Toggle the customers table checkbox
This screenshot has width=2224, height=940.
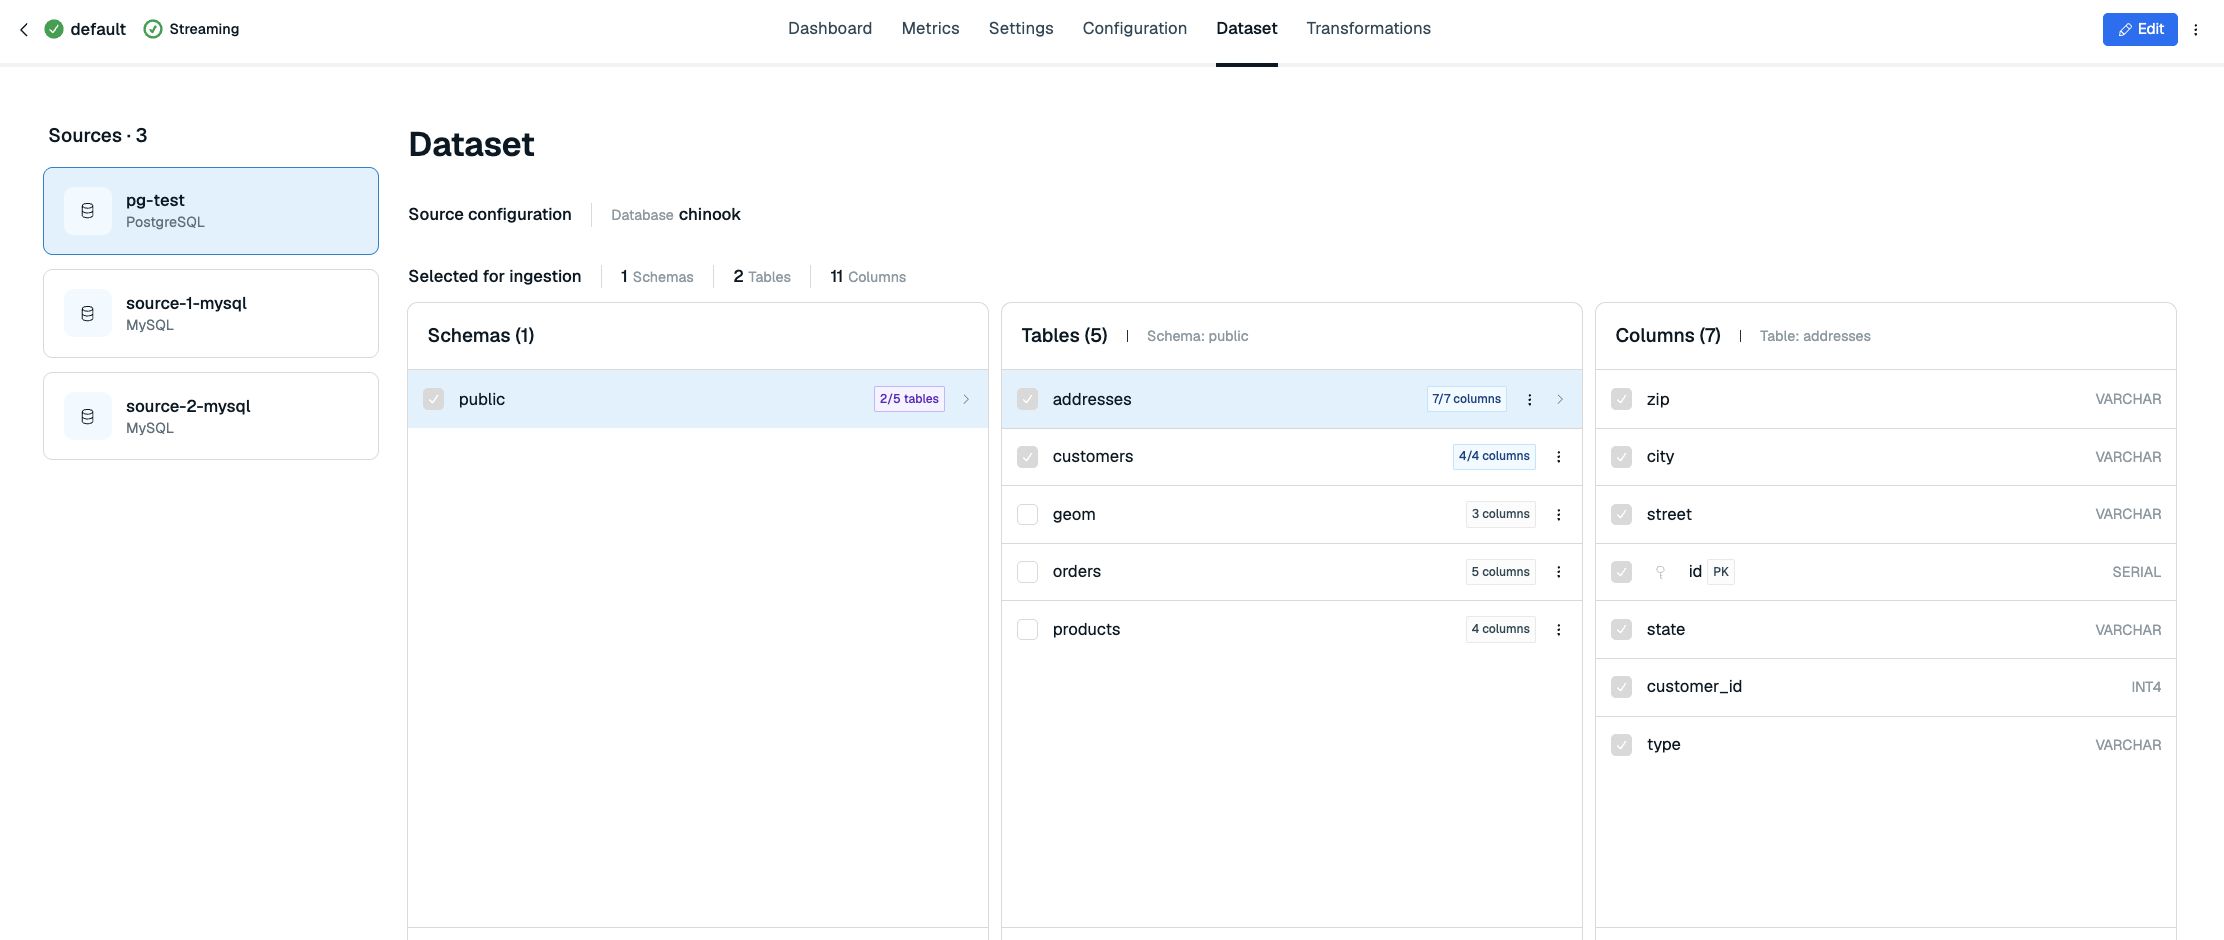pyautogui.click(x=1027, y=457)
